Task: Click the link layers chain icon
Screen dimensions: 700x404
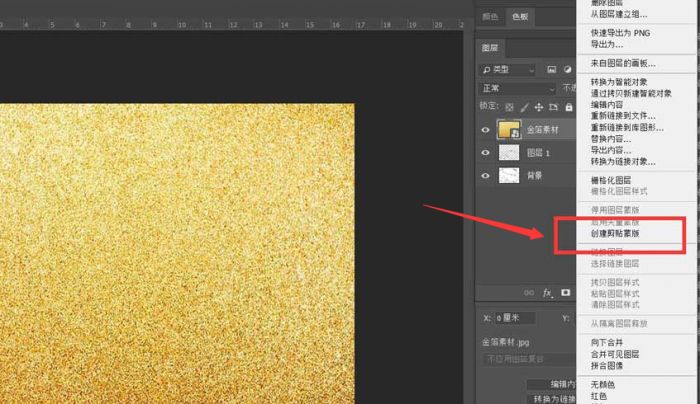Action: click(529, 293)
